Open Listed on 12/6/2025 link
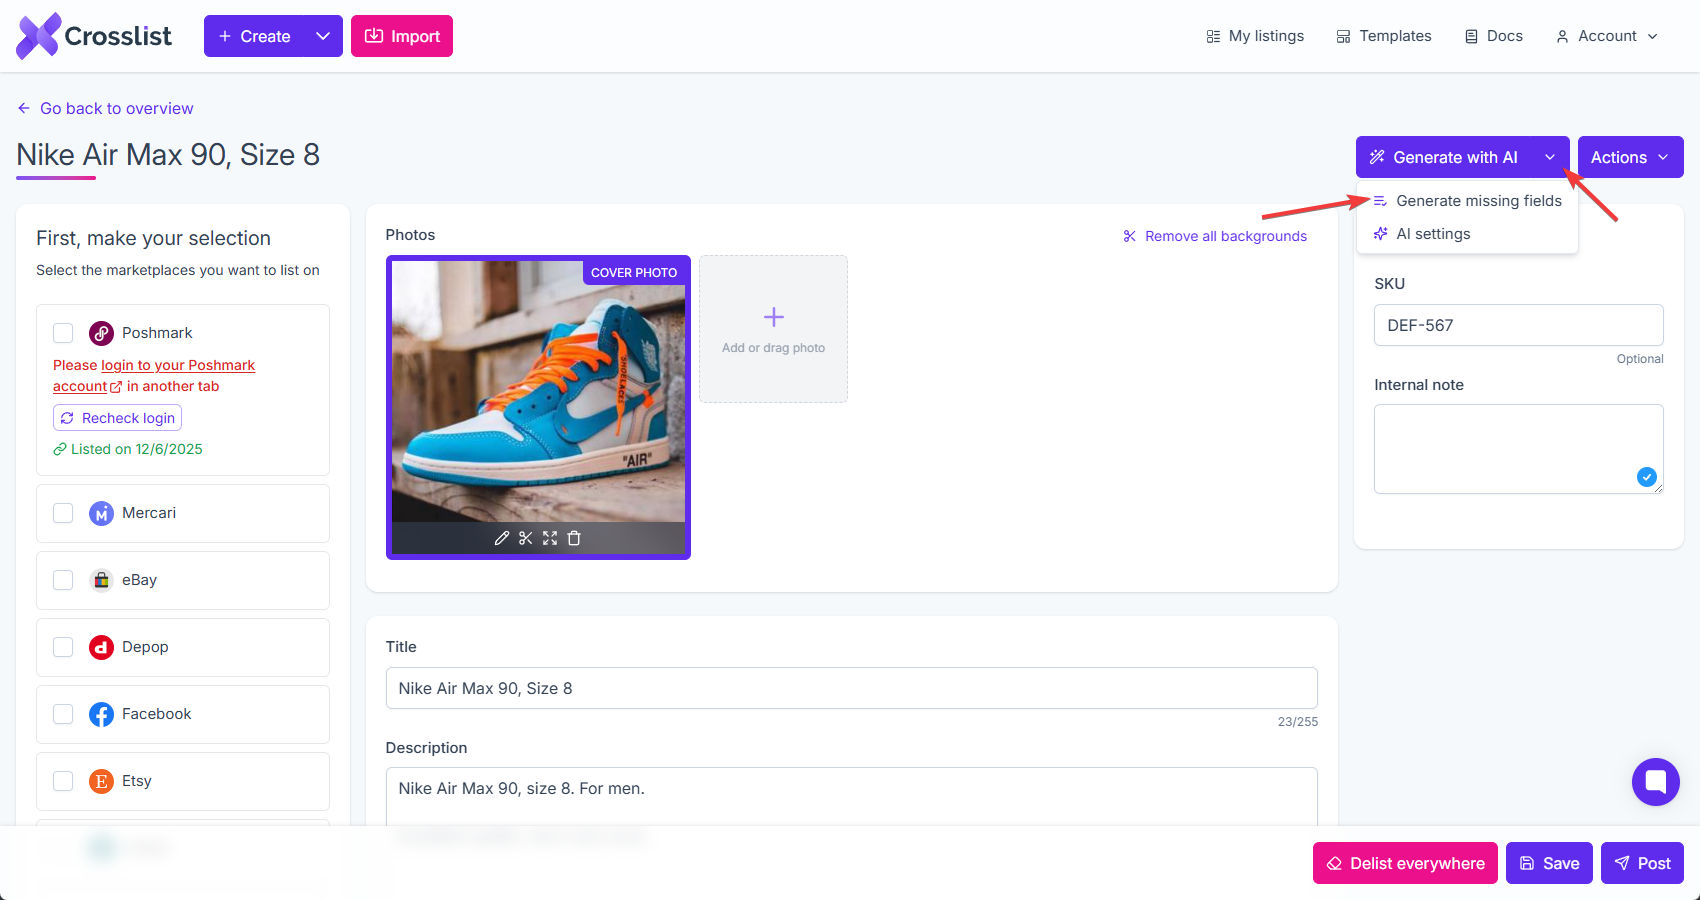1700x900 pixels. tap(128, 449)
